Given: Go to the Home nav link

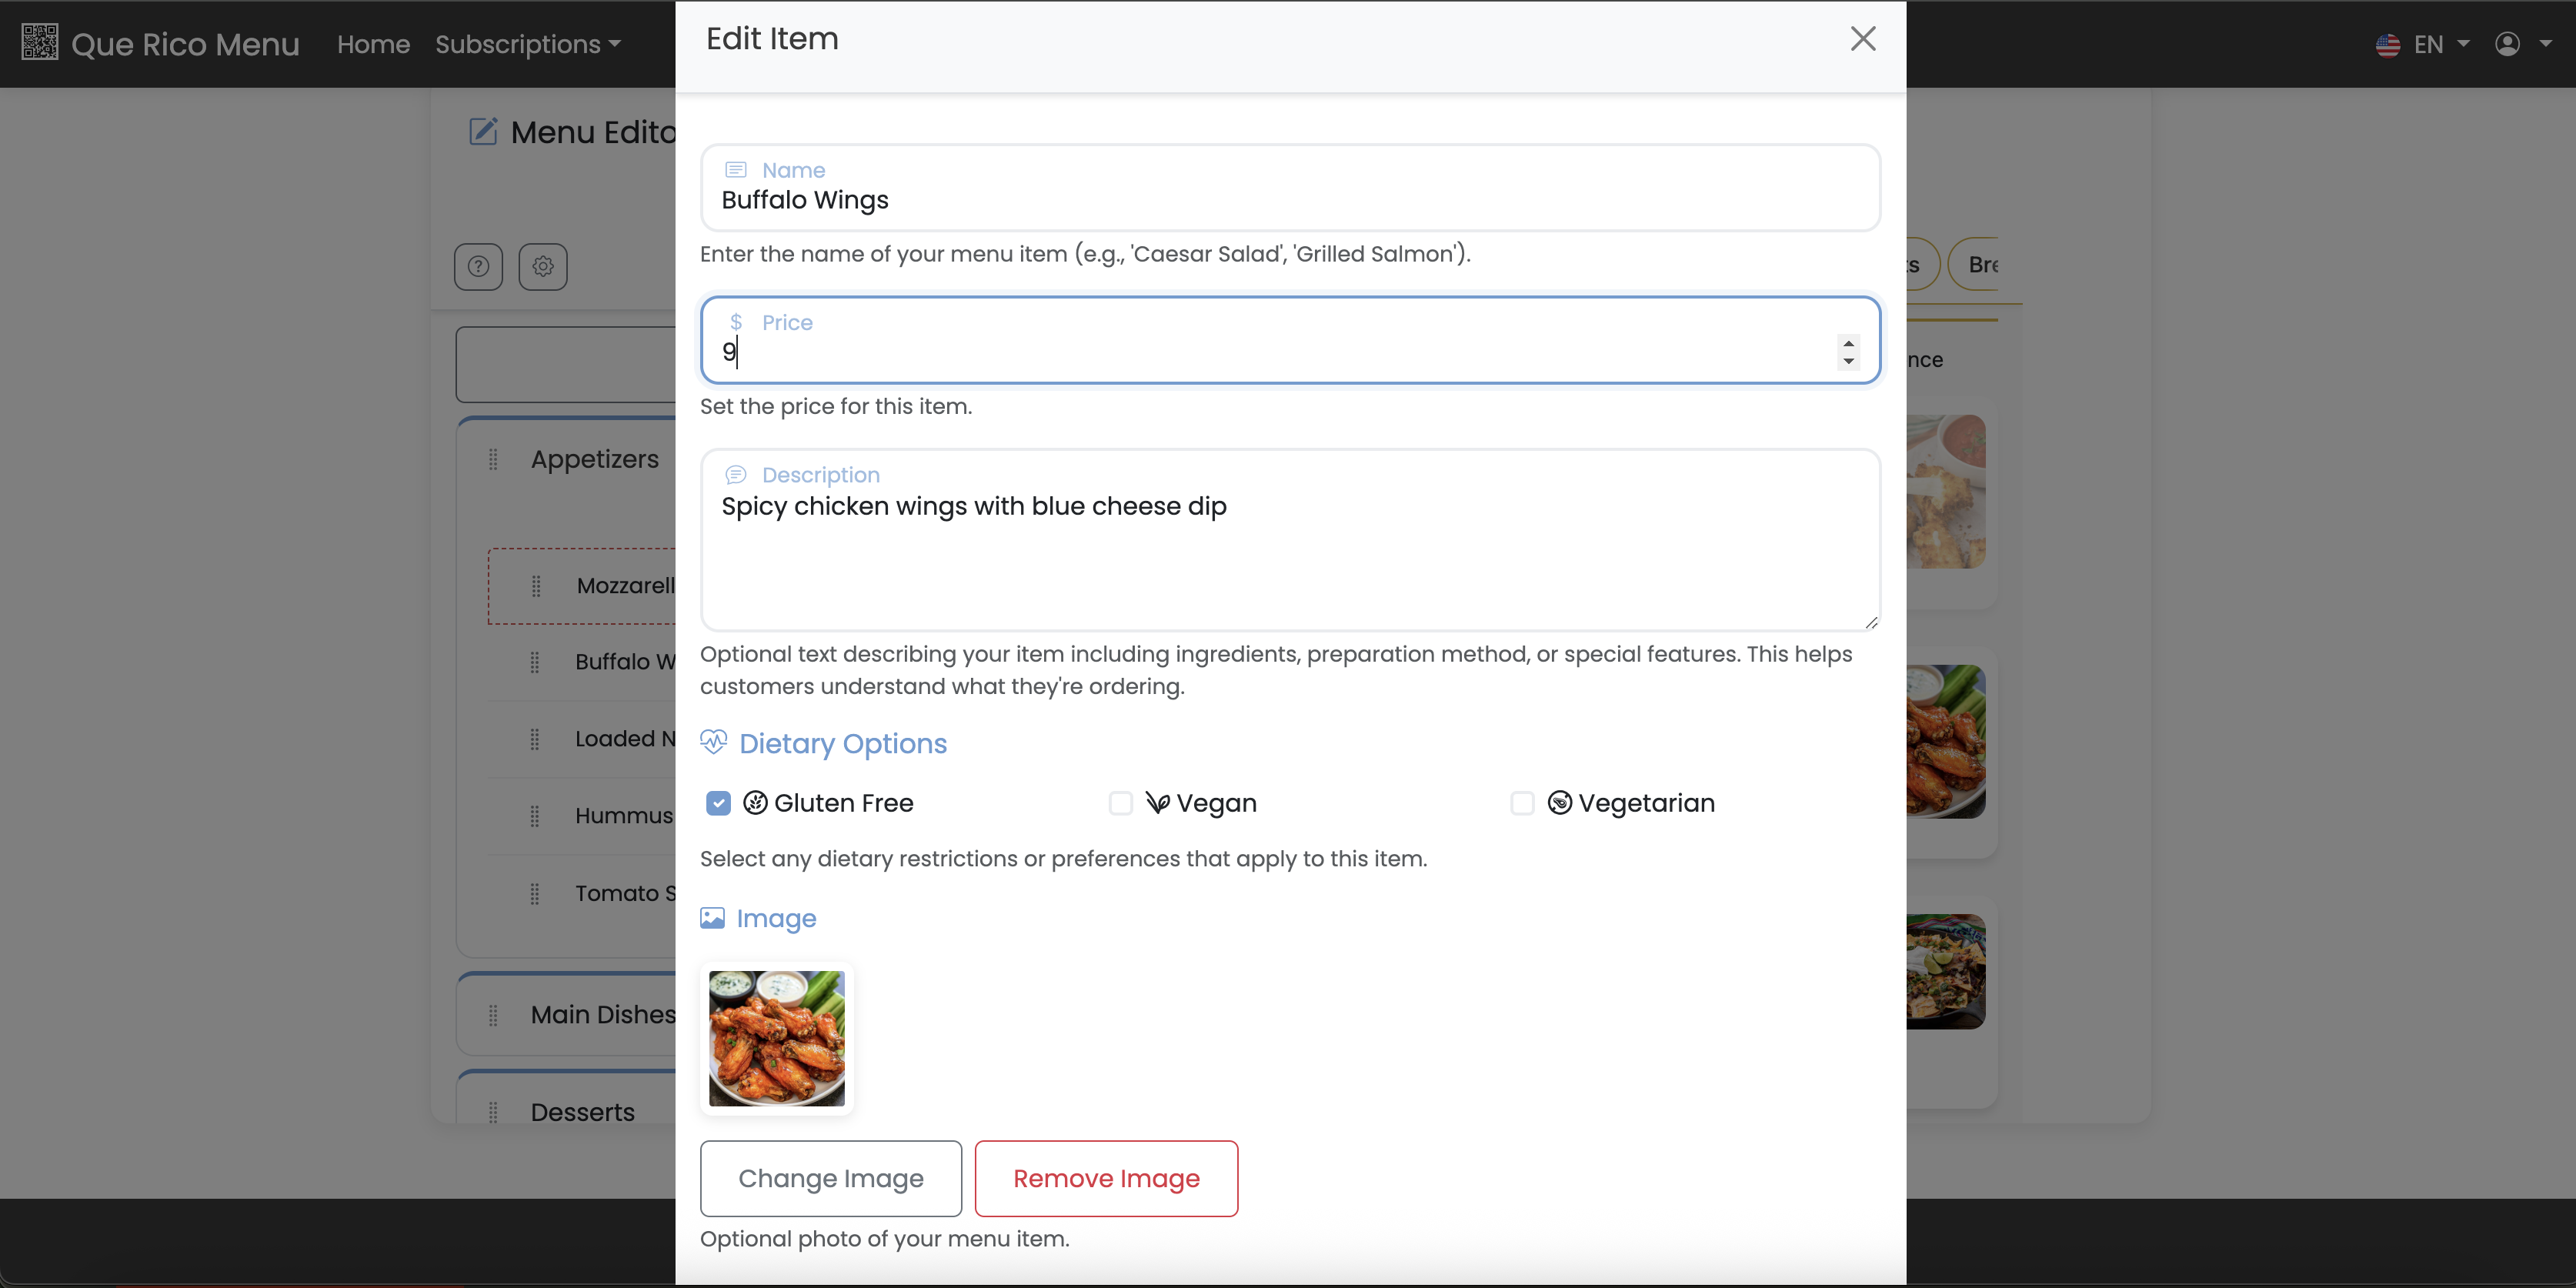Looking at the screenshot, I should coord(373,44).
